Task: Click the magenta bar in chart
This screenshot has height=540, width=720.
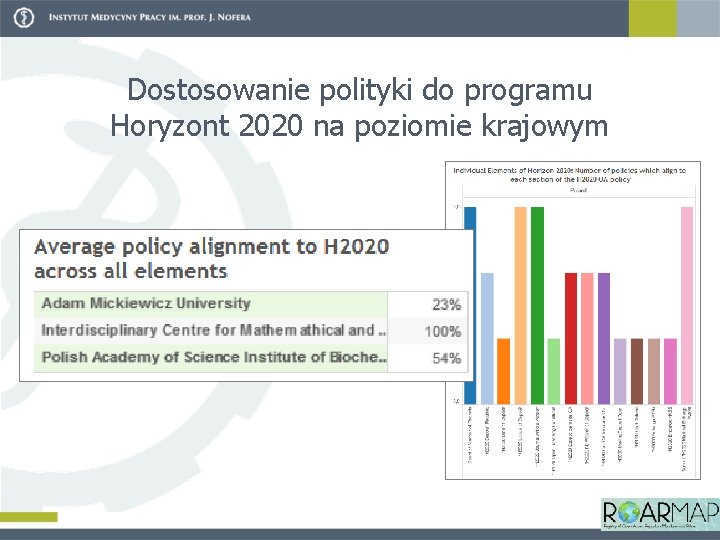Action: 670,371
